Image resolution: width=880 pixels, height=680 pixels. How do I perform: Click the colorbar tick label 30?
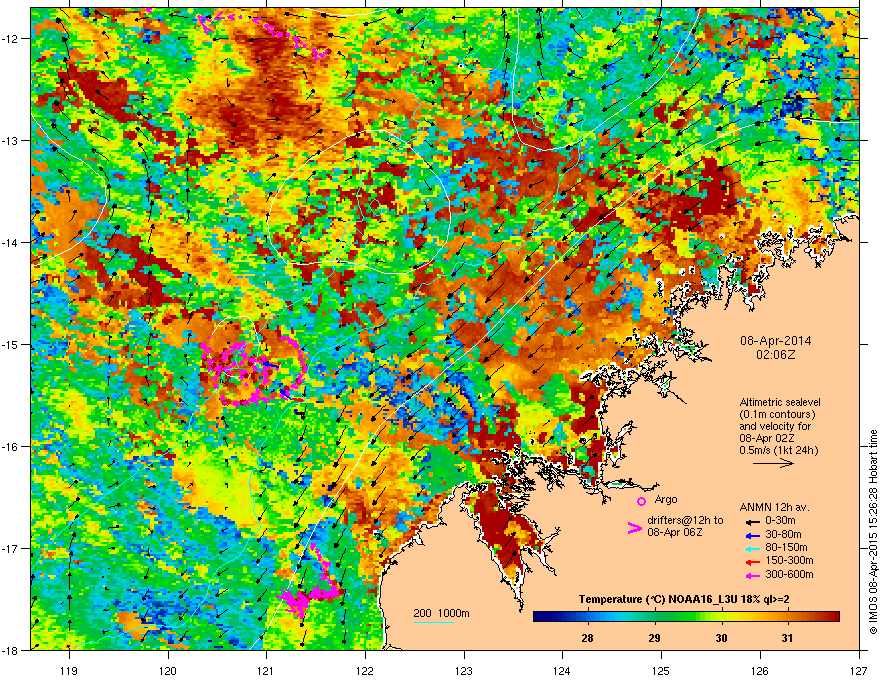(721, 638)
